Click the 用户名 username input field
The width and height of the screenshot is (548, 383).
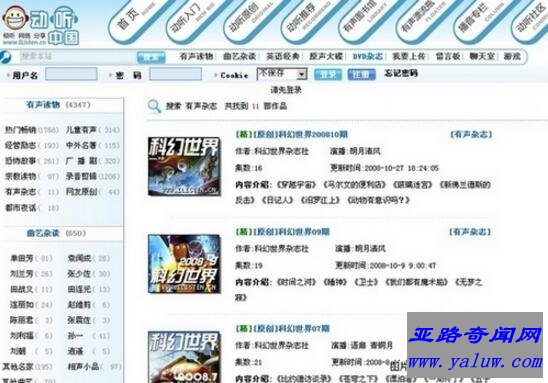click(71, 74)
